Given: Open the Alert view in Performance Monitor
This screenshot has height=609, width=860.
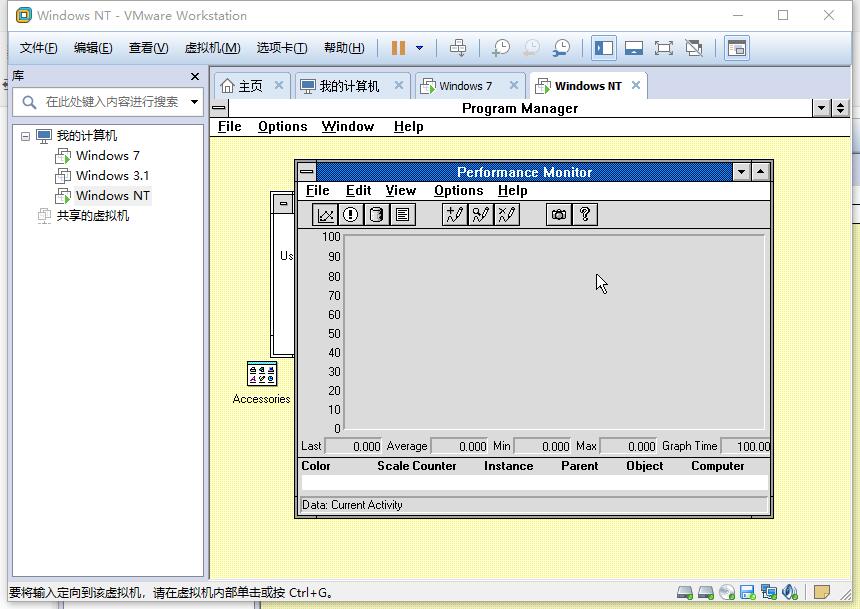Looking at the screenshot, I should tap(350, 215).
